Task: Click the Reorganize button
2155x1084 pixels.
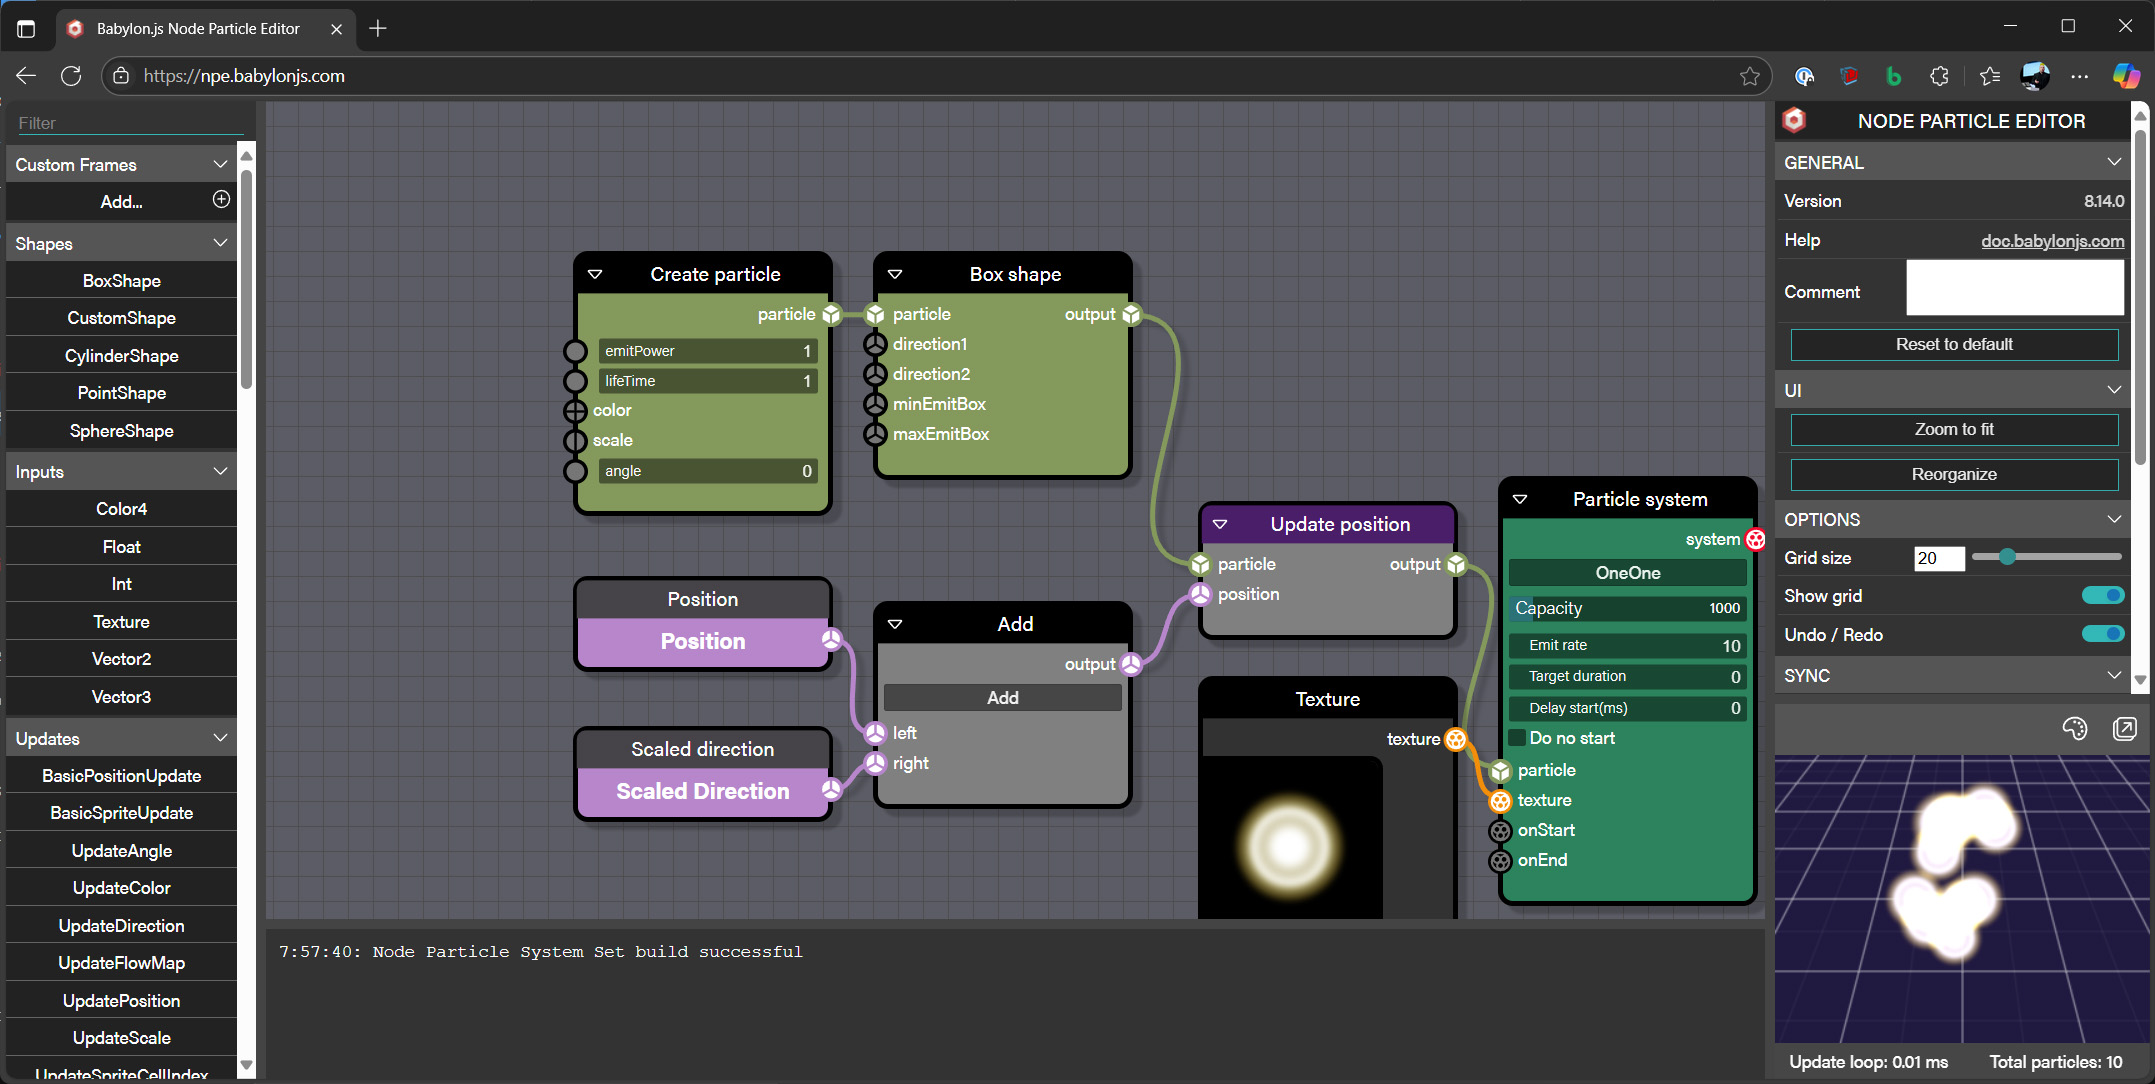Action: pyautogui.click(x=1954, y=474)
